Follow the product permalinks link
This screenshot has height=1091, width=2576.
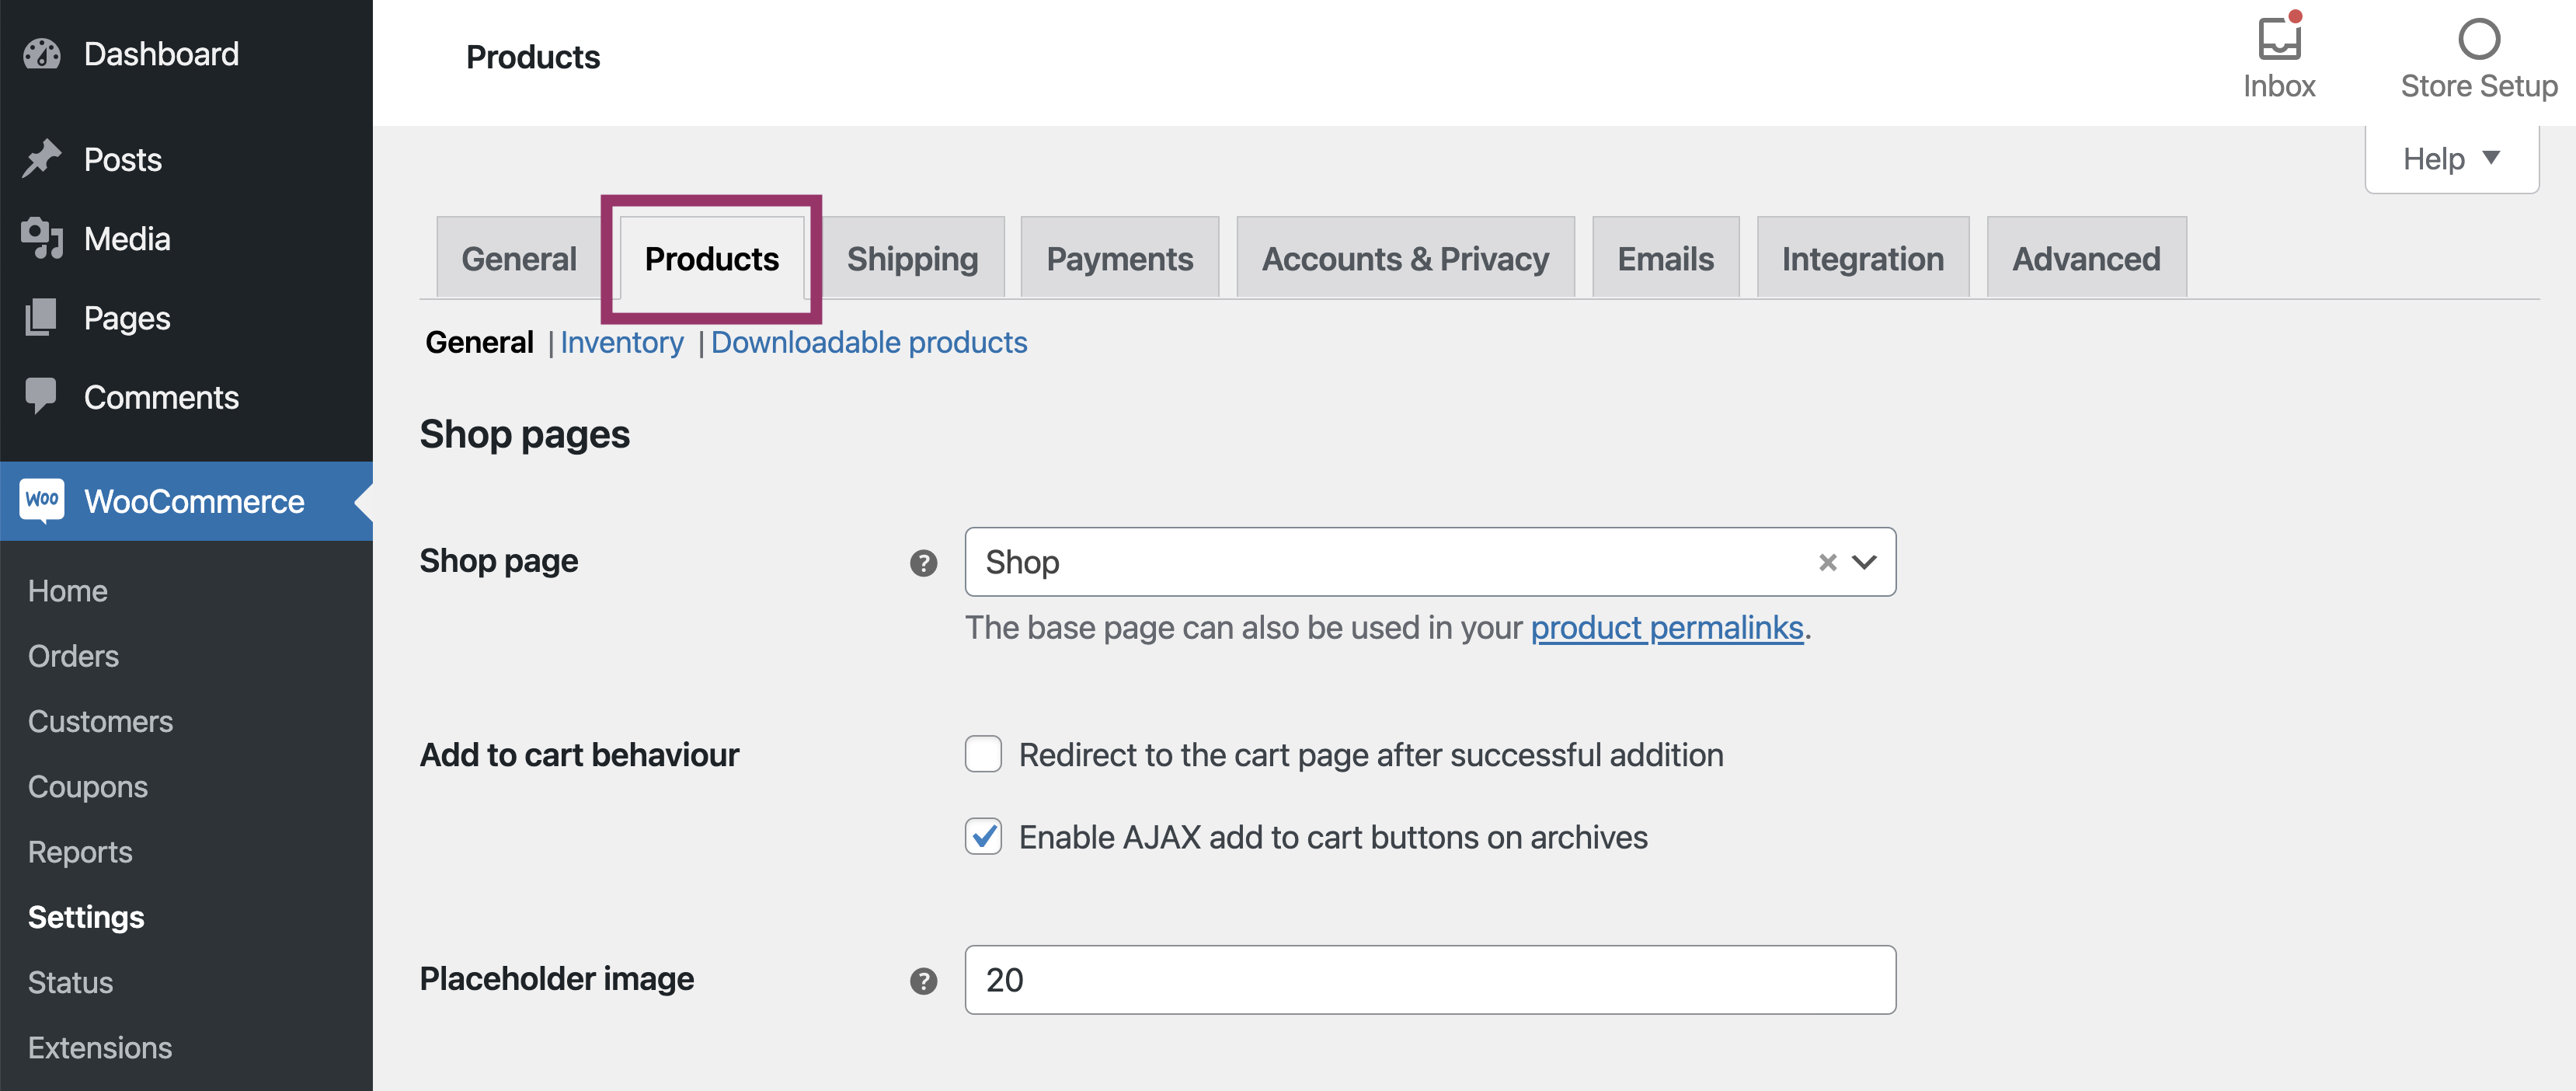pyautogui.click(x=1666, y=628)
